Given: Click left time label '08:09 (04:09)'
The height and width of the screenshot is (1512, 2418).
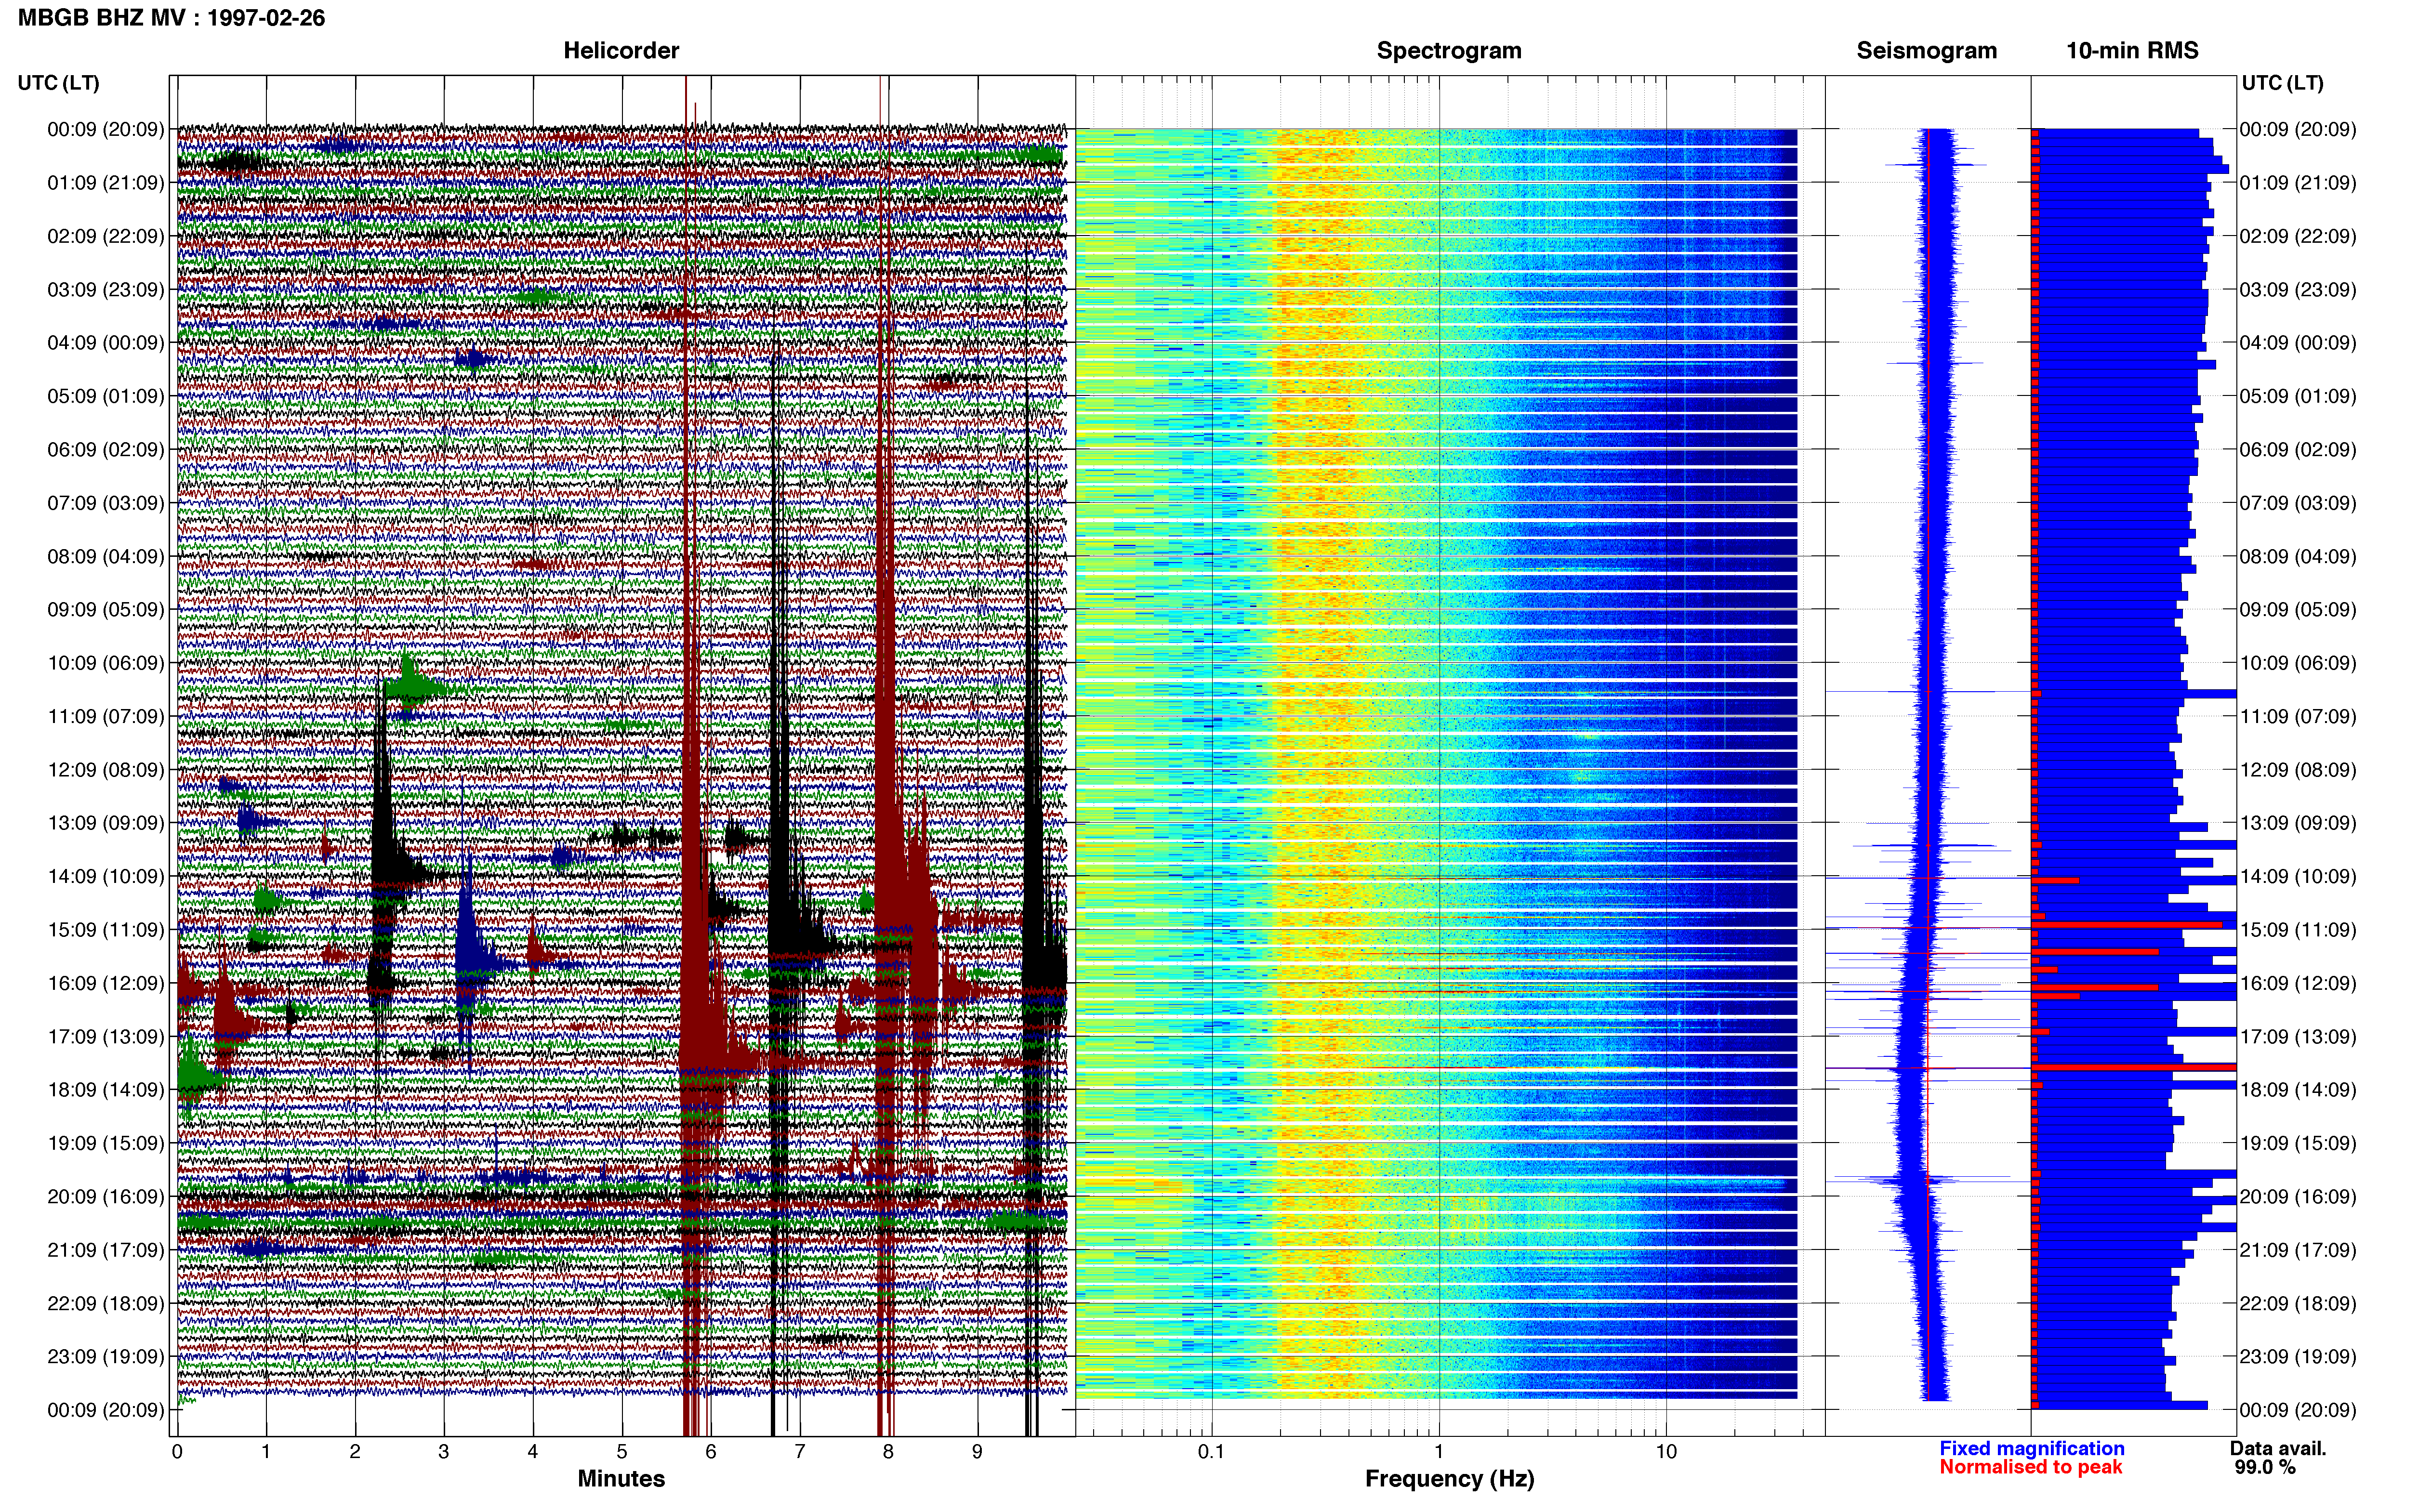Looking at the screenshot, I should [x=106, y=556].
